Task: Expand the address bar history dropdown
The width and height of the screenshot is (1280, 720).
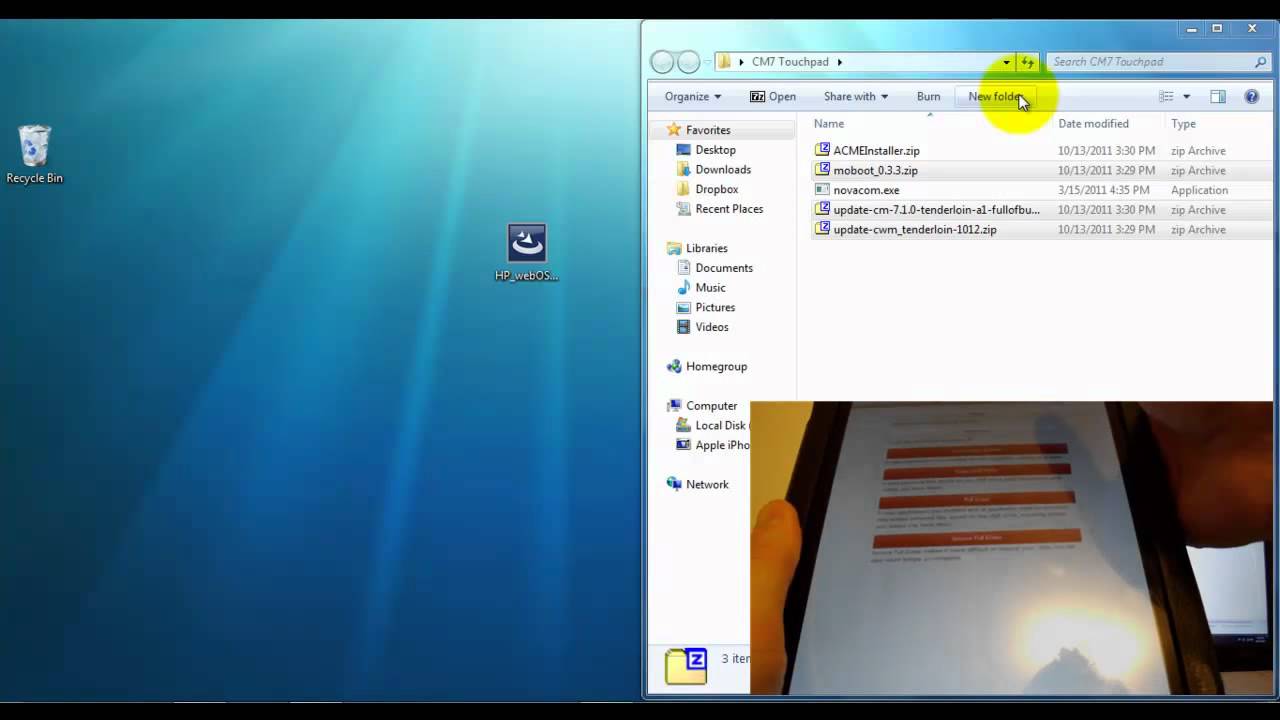Action: point(1006,62)
